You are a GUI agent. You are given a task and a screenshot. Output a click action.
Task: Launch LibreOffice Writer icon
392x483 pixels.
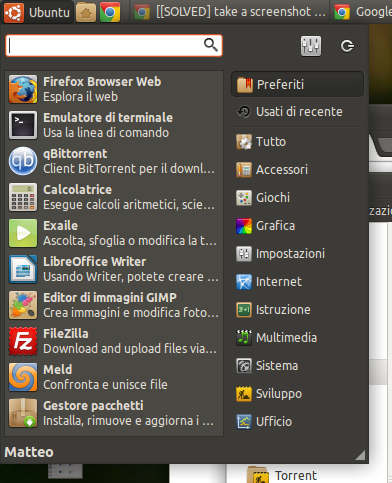pyautogui.click(x=23, y=269)
